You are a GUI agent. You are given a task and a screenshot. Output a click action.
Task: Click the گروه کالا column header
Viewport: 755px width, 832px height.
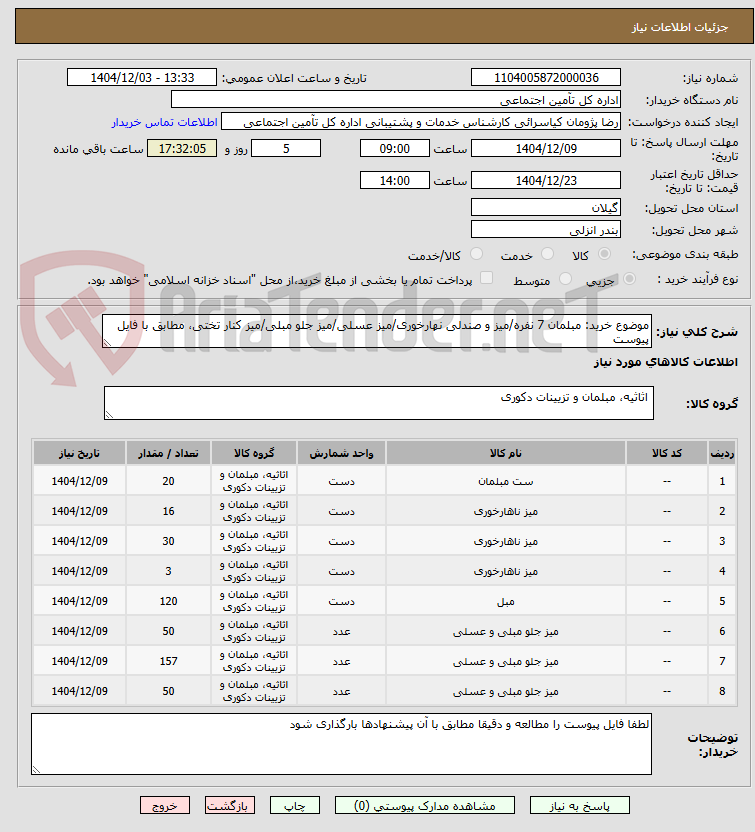click(254, 453)
